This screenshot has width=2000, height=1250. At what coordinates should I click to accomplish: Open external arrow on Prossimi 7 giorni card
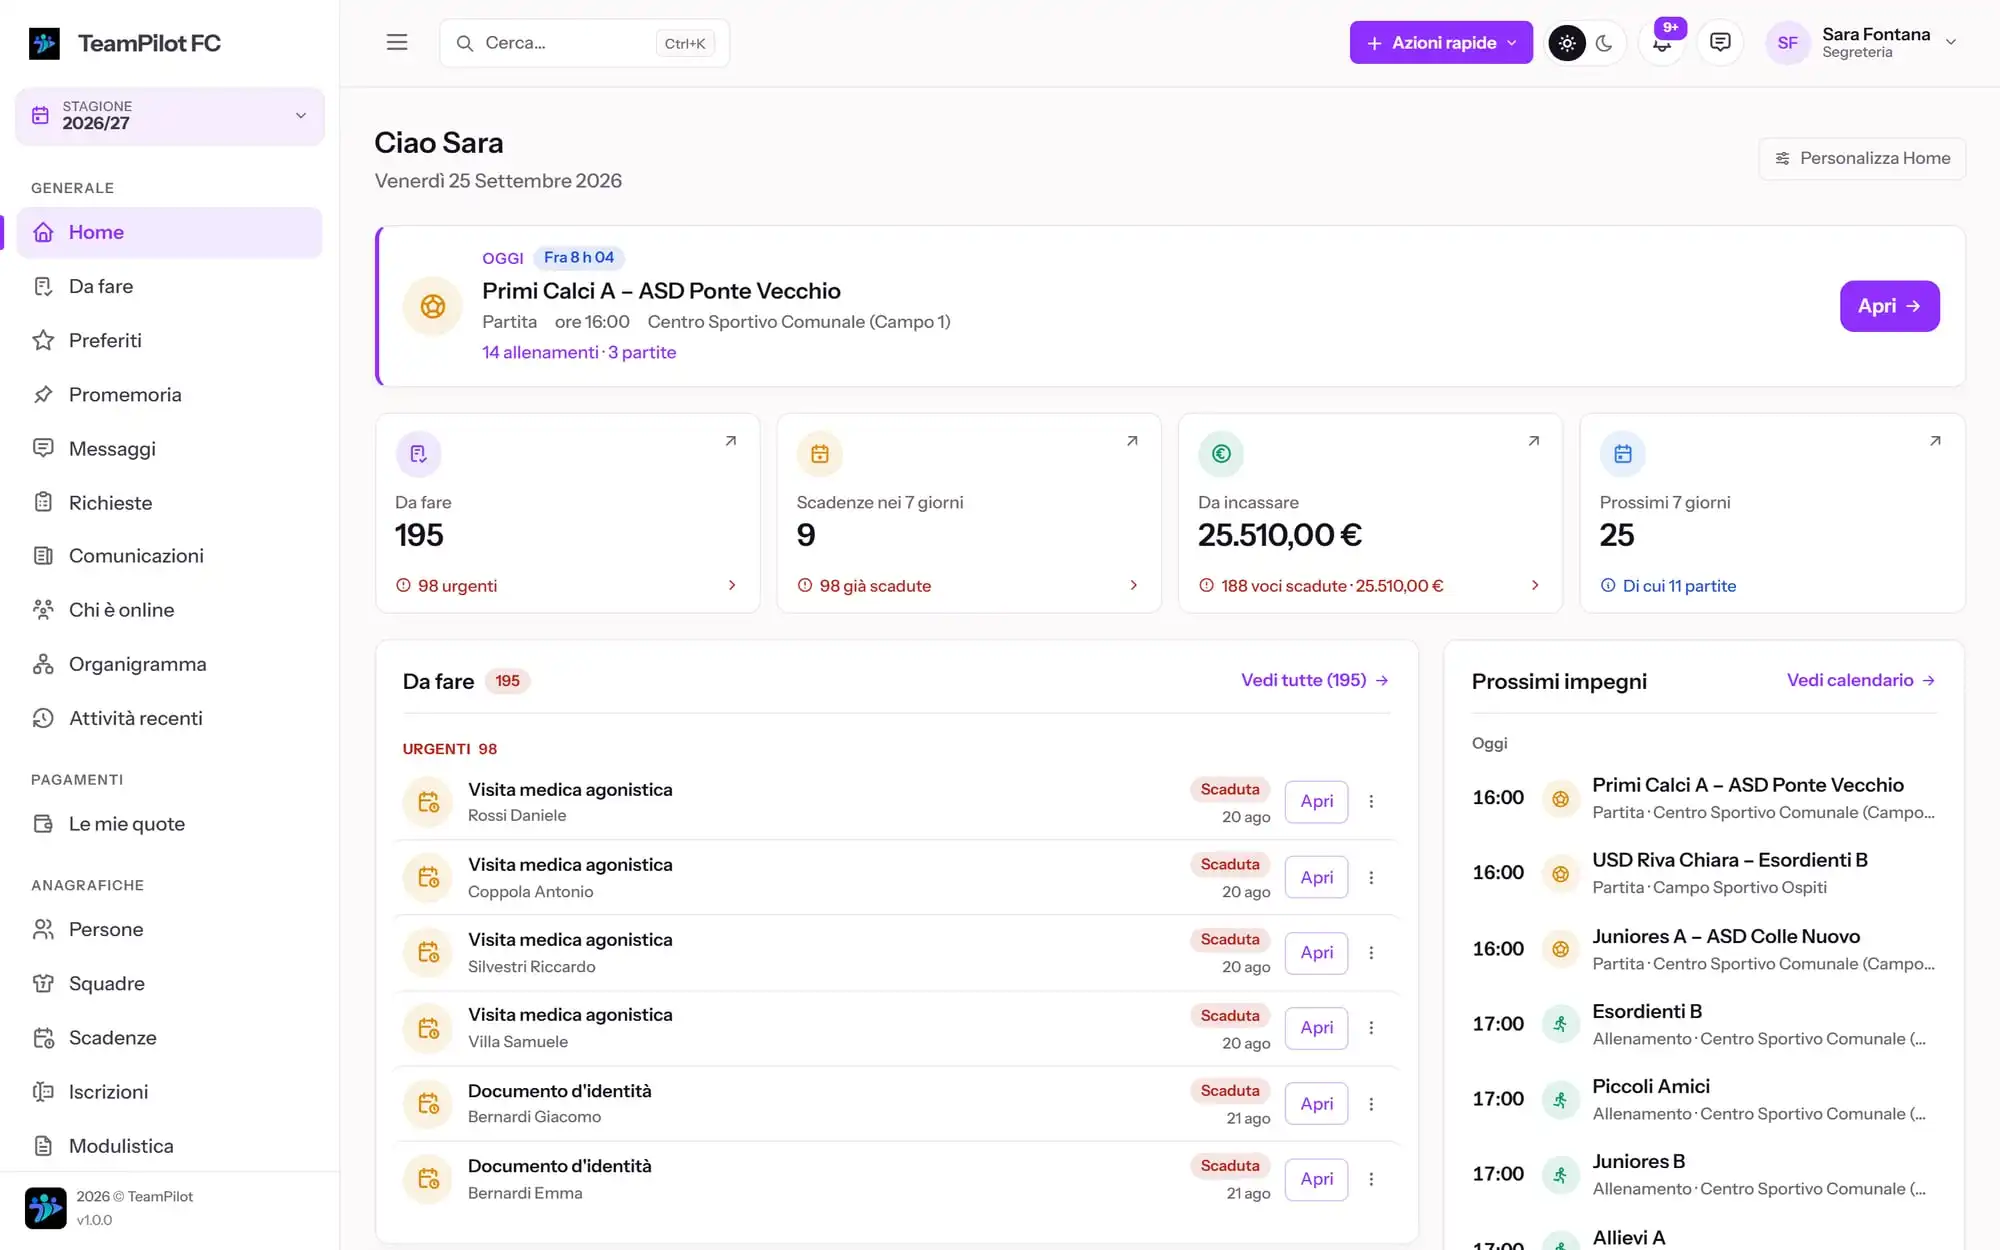click(x=1935, y=440)
